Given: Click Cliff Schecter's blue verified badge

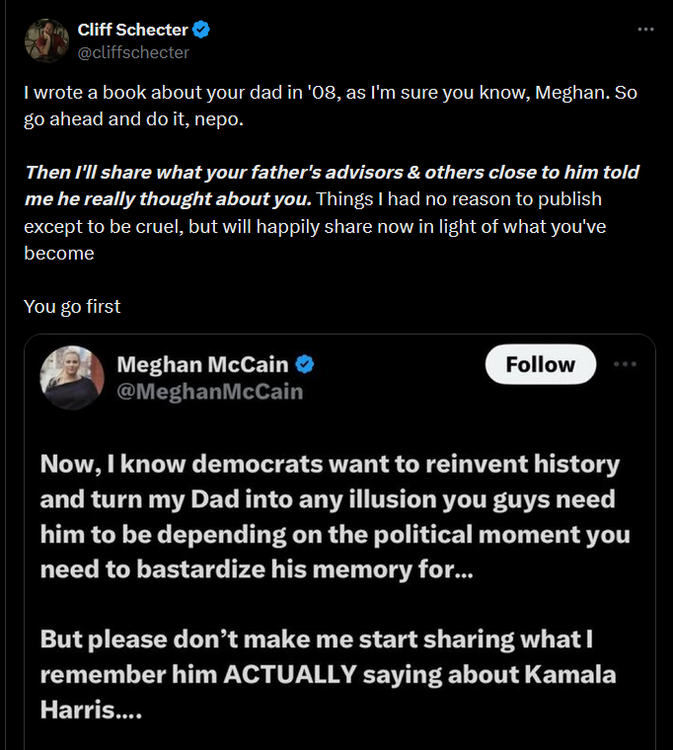Looking at the screenshot, I should coord(201,29).
